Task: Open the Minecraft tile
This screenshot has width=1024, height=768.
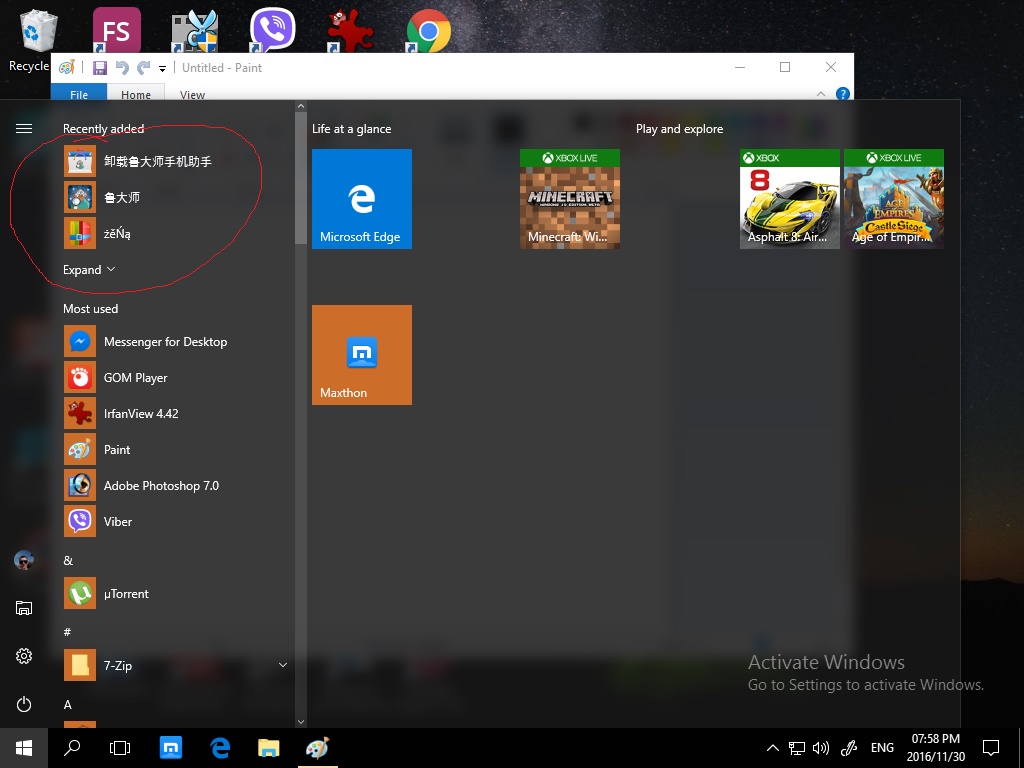Action: (570, 199)
